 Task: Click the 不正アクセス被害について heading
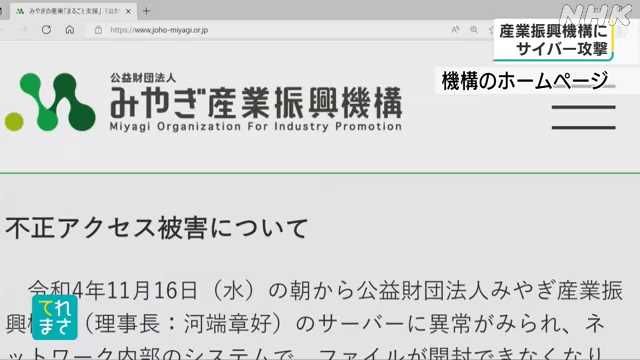click(x=156, y=228)
